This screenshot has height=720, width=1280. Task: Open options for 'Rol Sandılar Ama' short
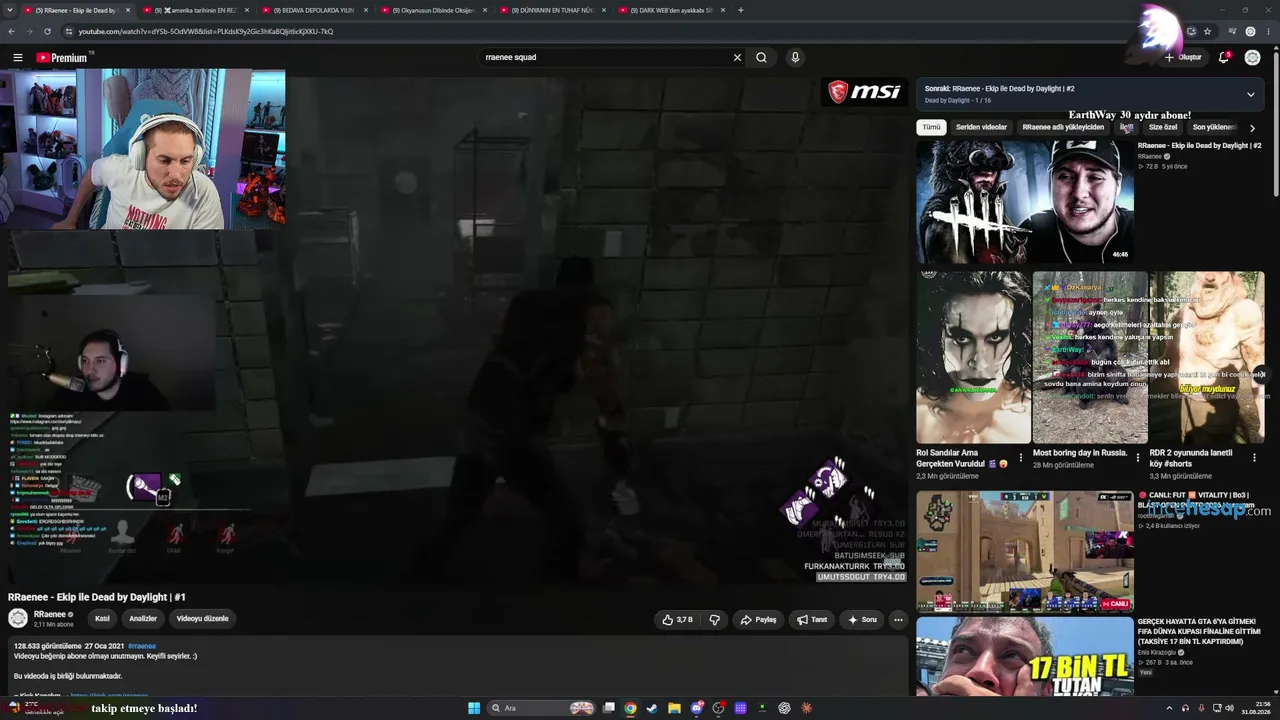[x=1021, y=457]
